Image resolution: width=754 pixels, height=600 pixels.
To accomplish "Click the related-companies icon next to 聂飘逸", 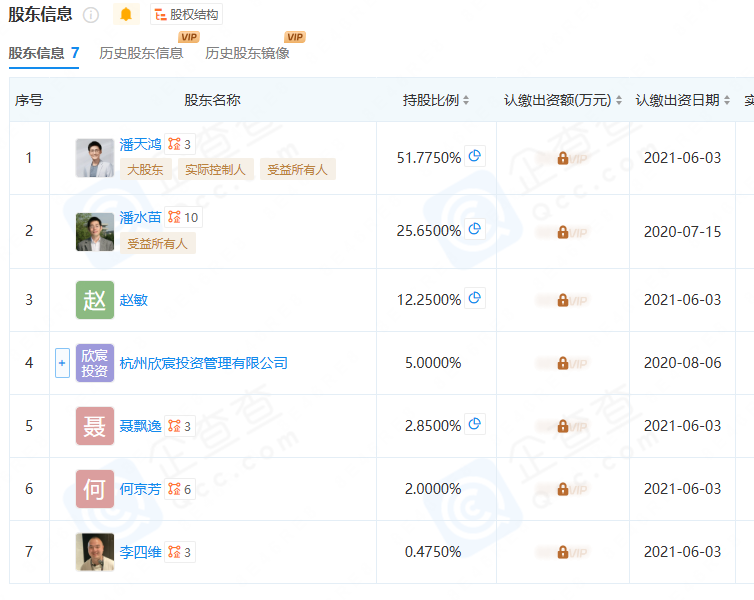I will tap(180, 426).
